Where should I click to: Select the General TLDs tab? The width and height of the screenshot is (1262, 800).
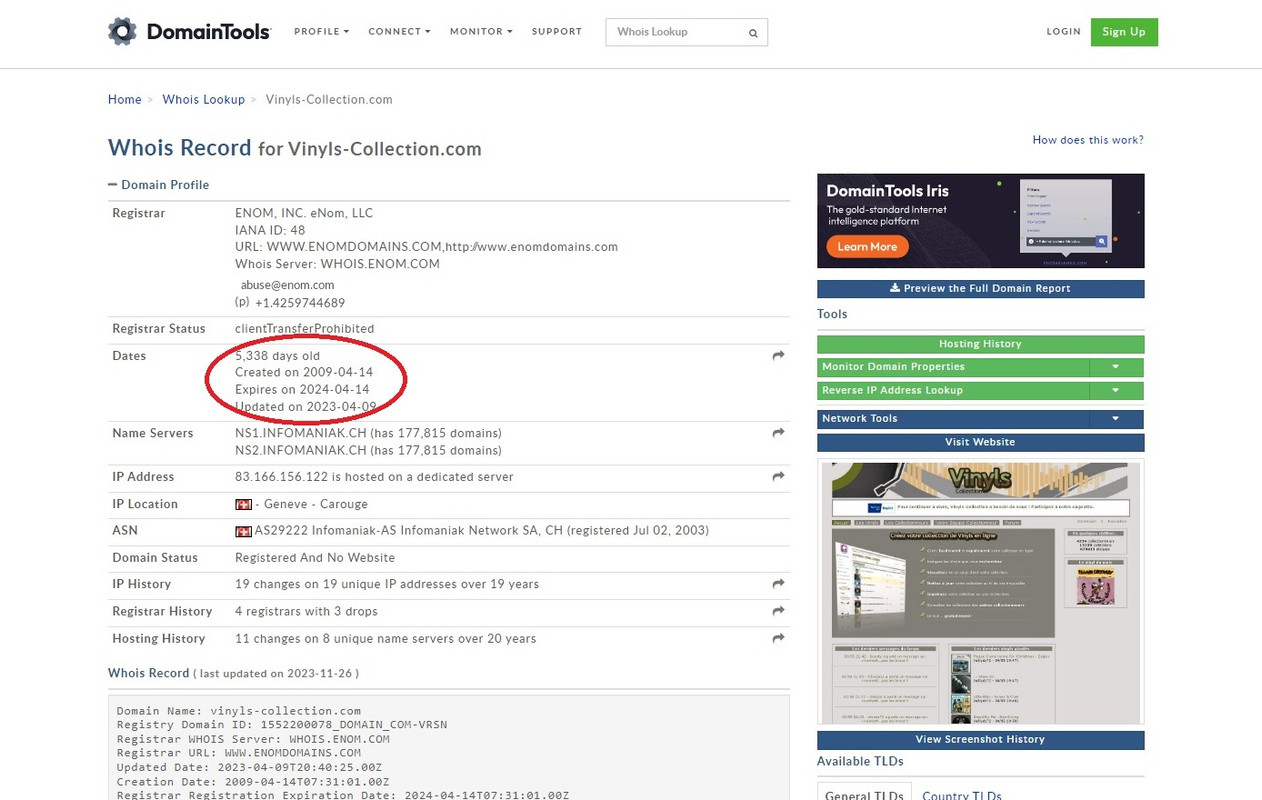pyautogui.click(x=864, y=795)
